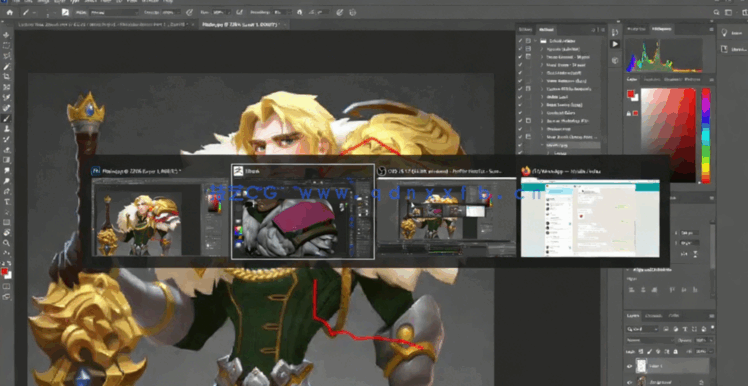Toggle checkbox for Quadrant Colors action
Viewport: 748px width, 386px height.
coord(520,113)
